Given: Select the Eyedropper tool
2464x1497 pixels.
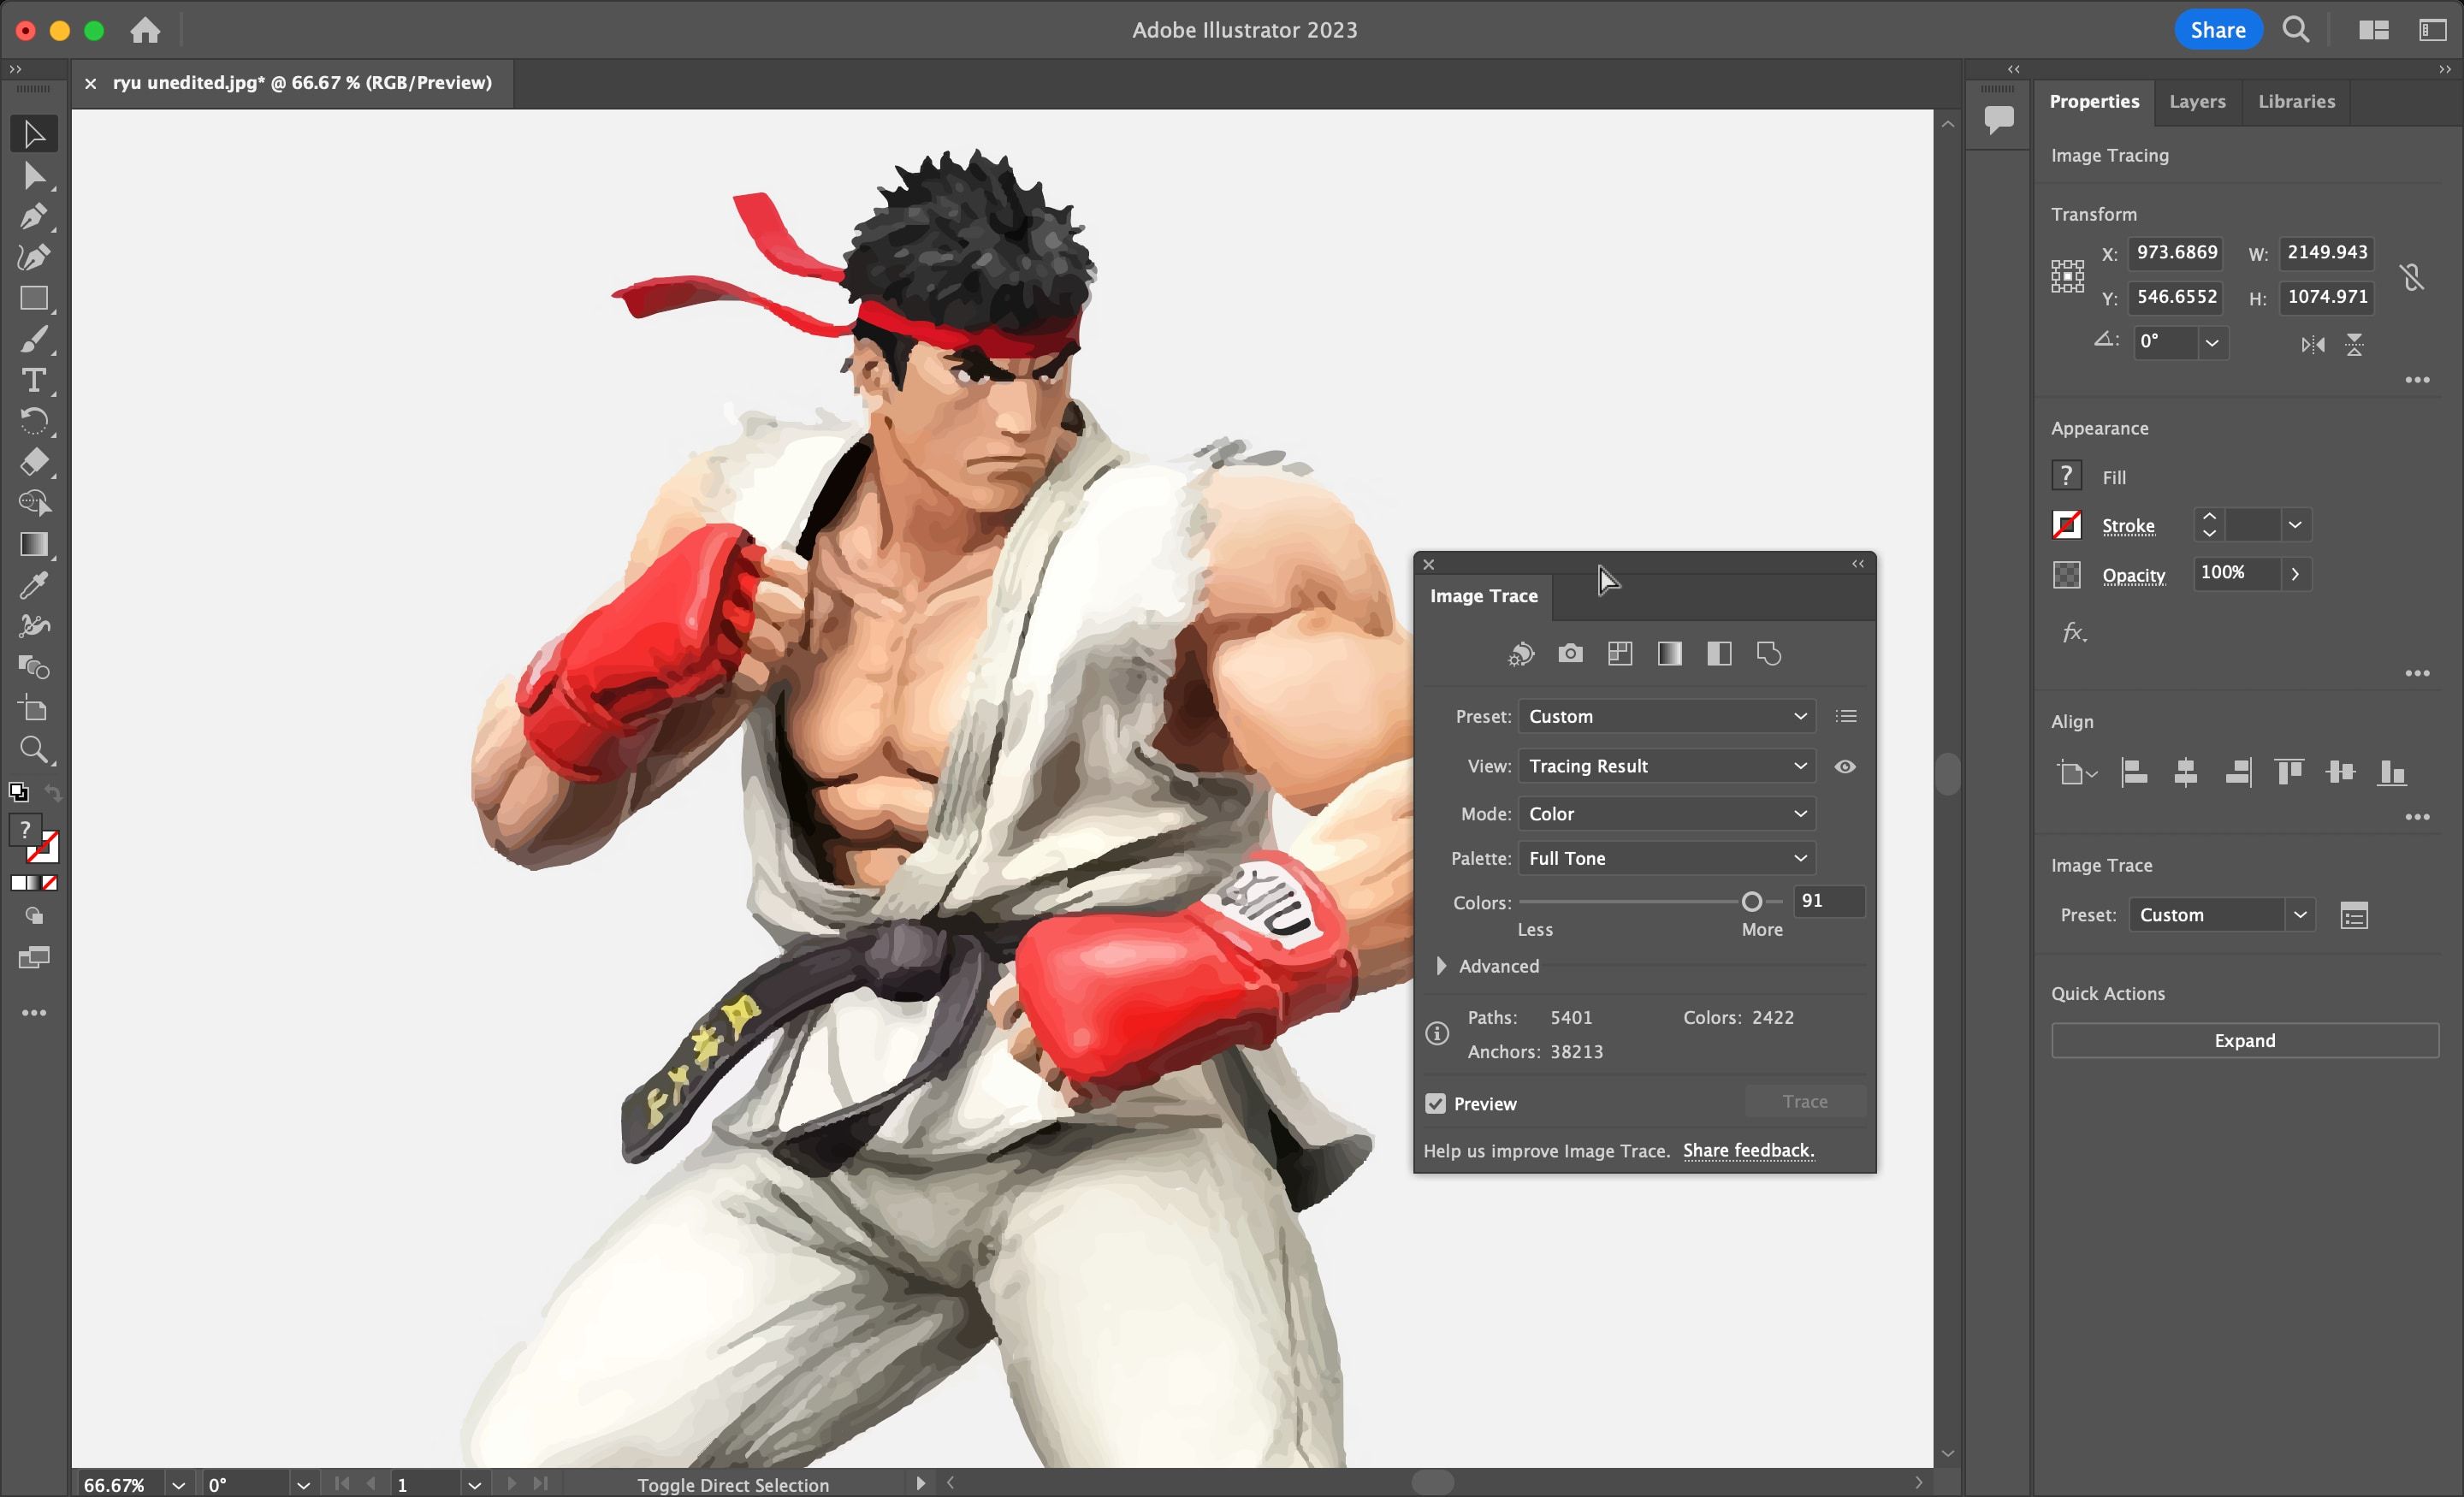Looking at the screenshot, I should point(33,585).
